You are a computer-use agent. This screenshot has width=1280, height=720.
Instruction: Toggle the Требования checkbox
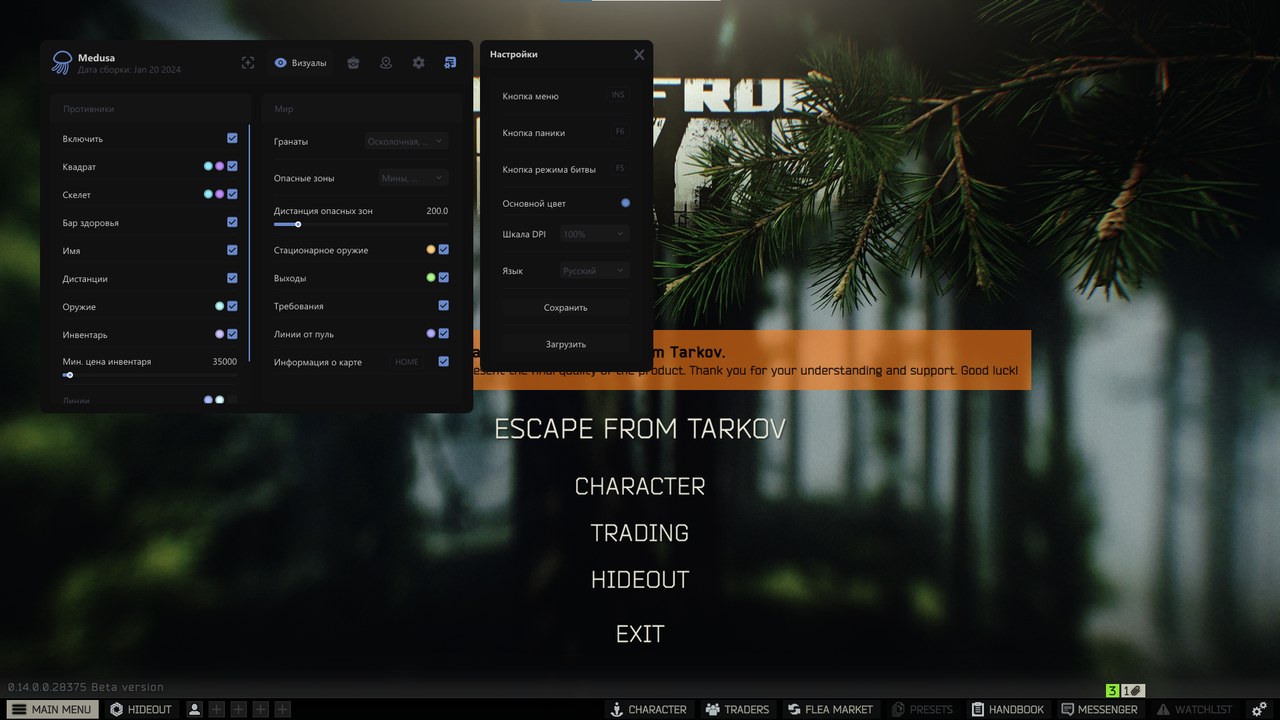tap(443, 305)
